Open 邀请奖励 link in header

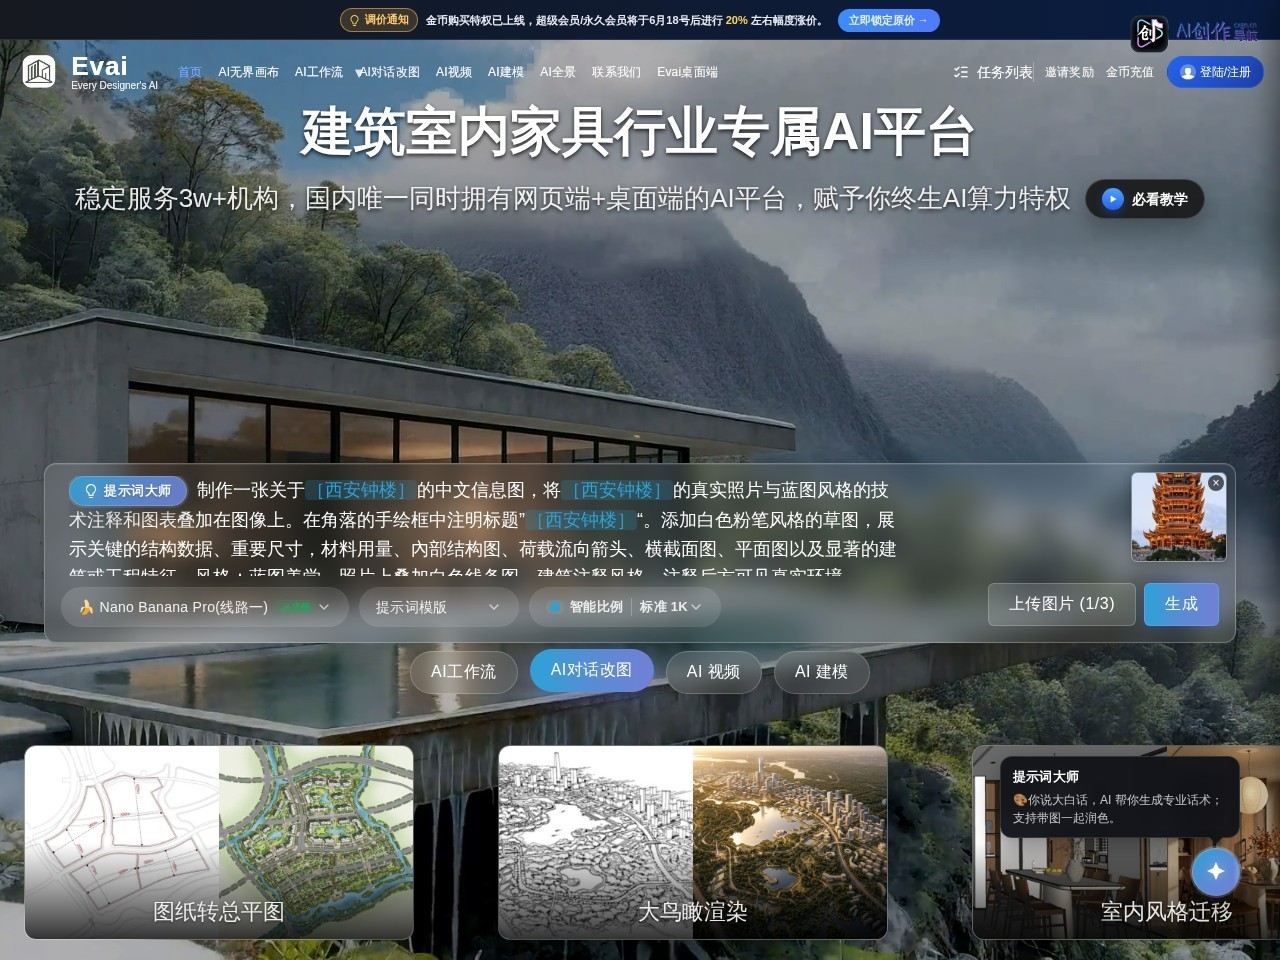pyautogui.click(x=1069, y=72)
